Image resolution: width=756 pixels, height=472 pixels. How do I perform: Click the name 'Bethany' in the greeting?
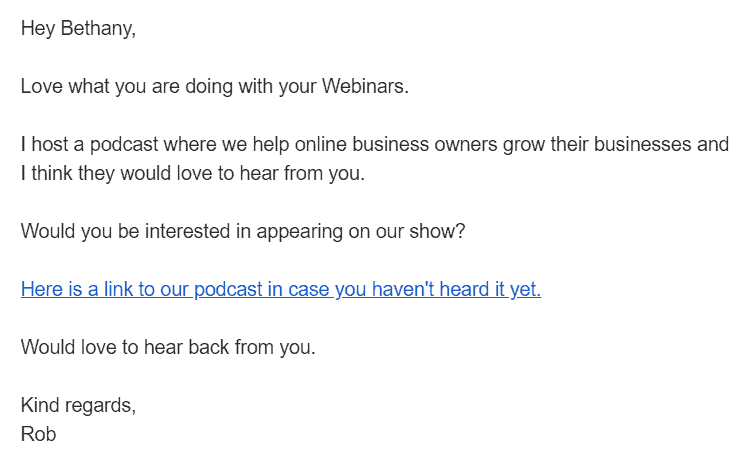[96, 28]
